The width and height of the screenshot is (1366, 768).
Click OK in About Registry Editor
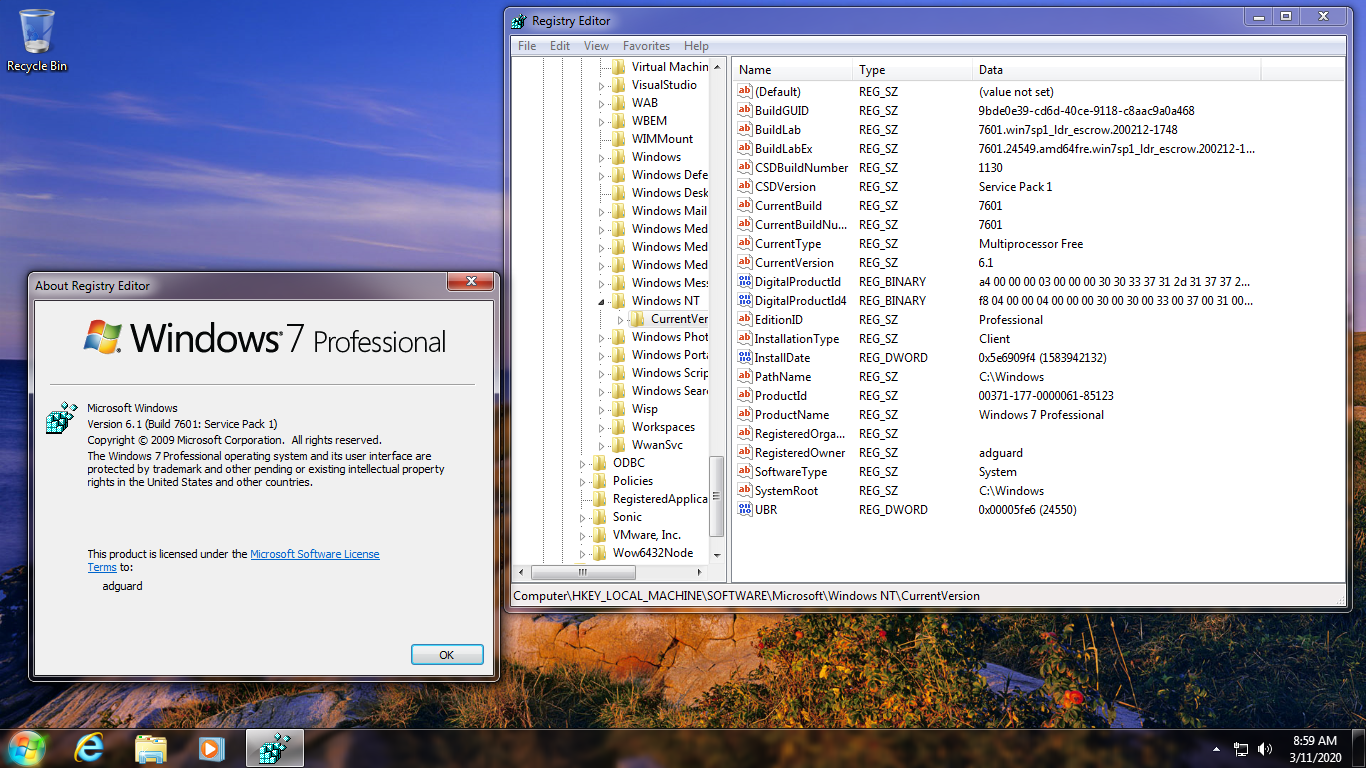coord(447,655)
